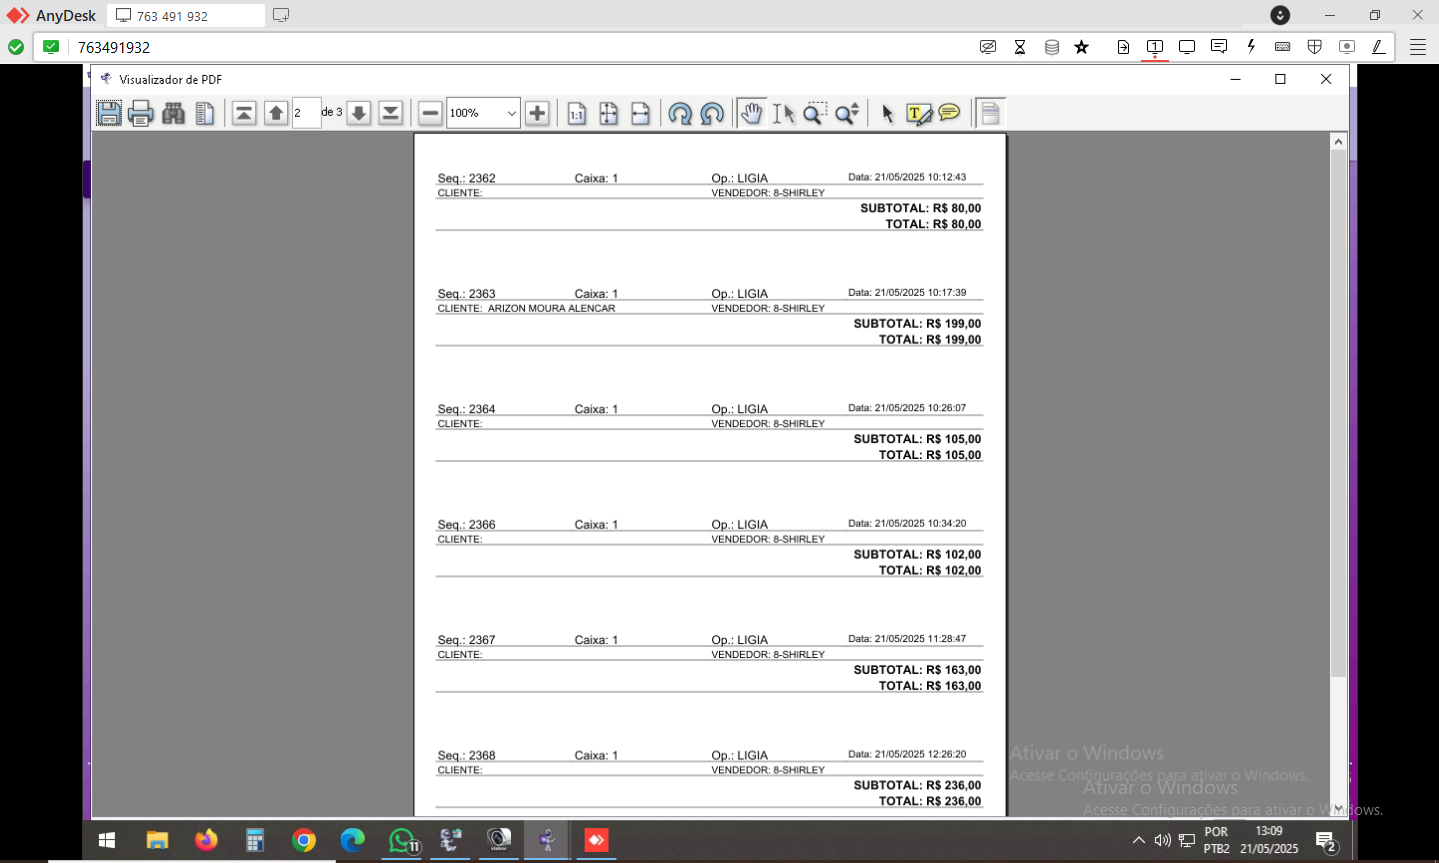Select the text selection tool
Image resolution: width=1439 pixels, height=863 pixels.
(x=783, y=113)
